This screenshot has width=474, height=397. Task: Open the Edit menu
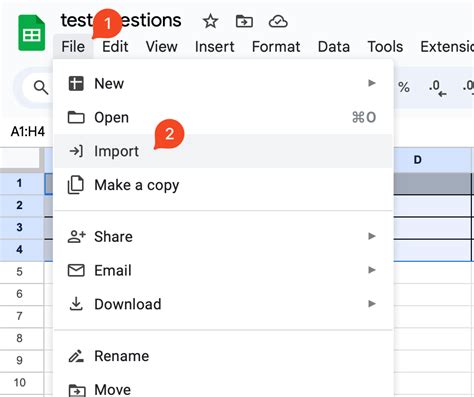(x=115, y=47)
